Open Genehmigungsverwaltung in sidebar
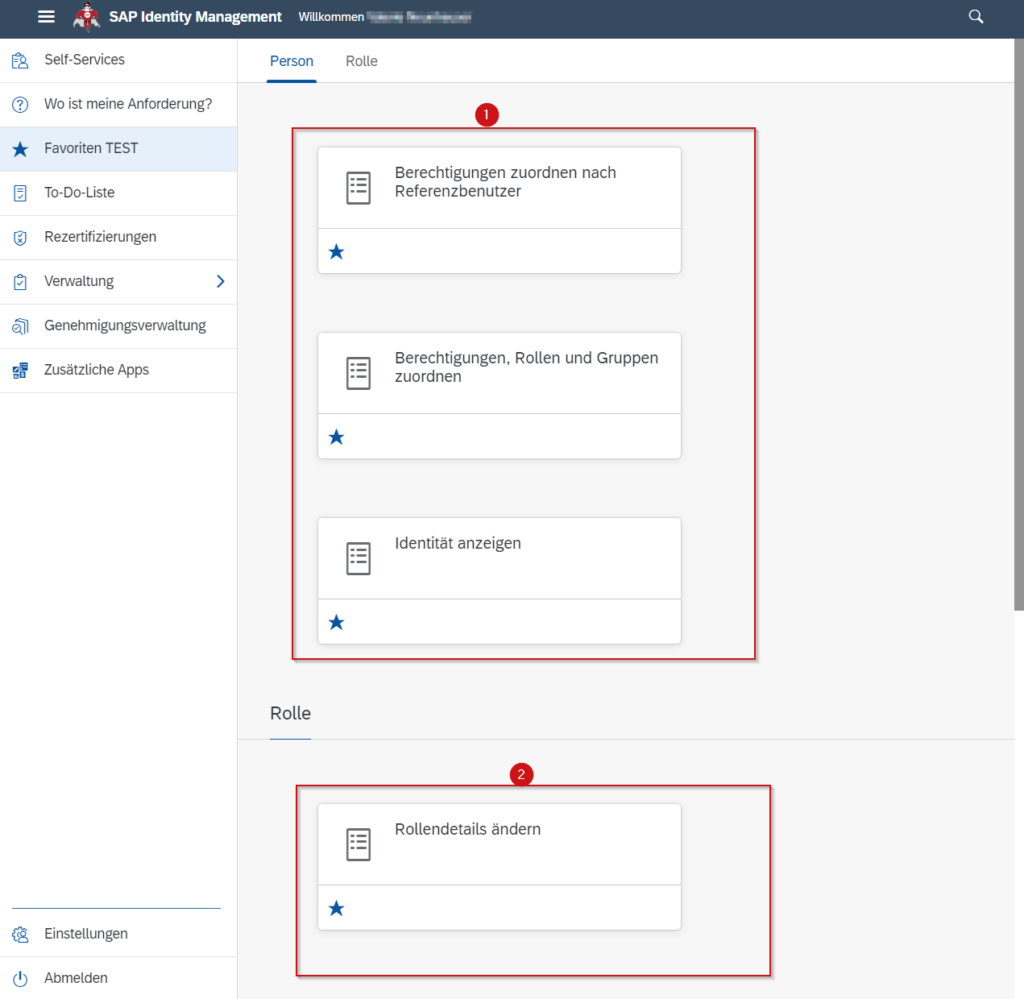Screen dimensions: 1024x999 pos(118,326)
